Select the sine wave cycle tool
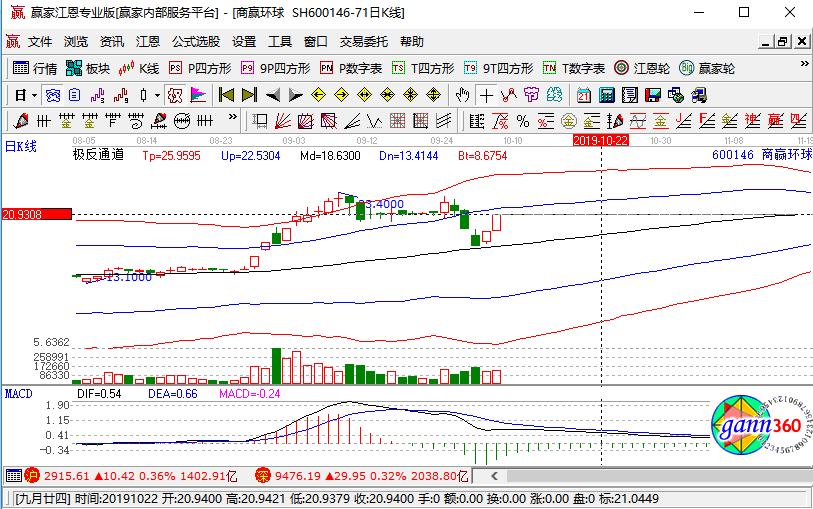The image size is (813, 509). click(638, 121)
